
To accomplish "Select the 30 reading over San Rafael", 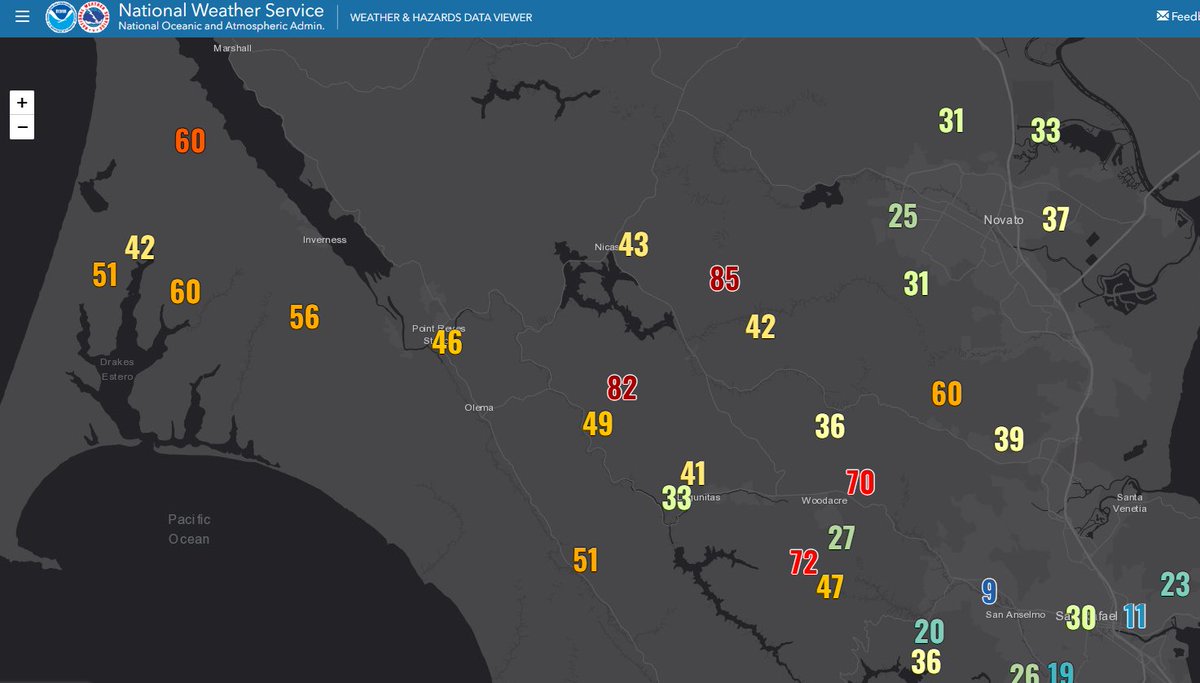I will coord(1081,618).
